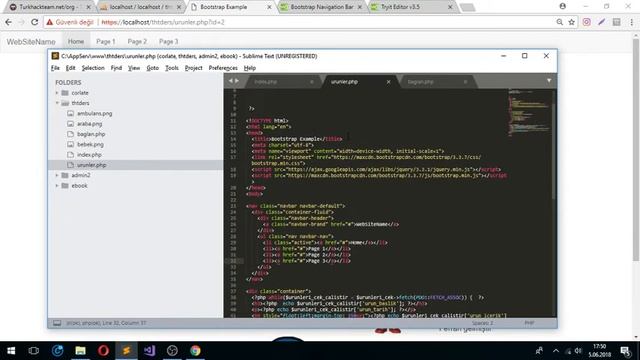Open the Help menu

click(x=250, y=68)
